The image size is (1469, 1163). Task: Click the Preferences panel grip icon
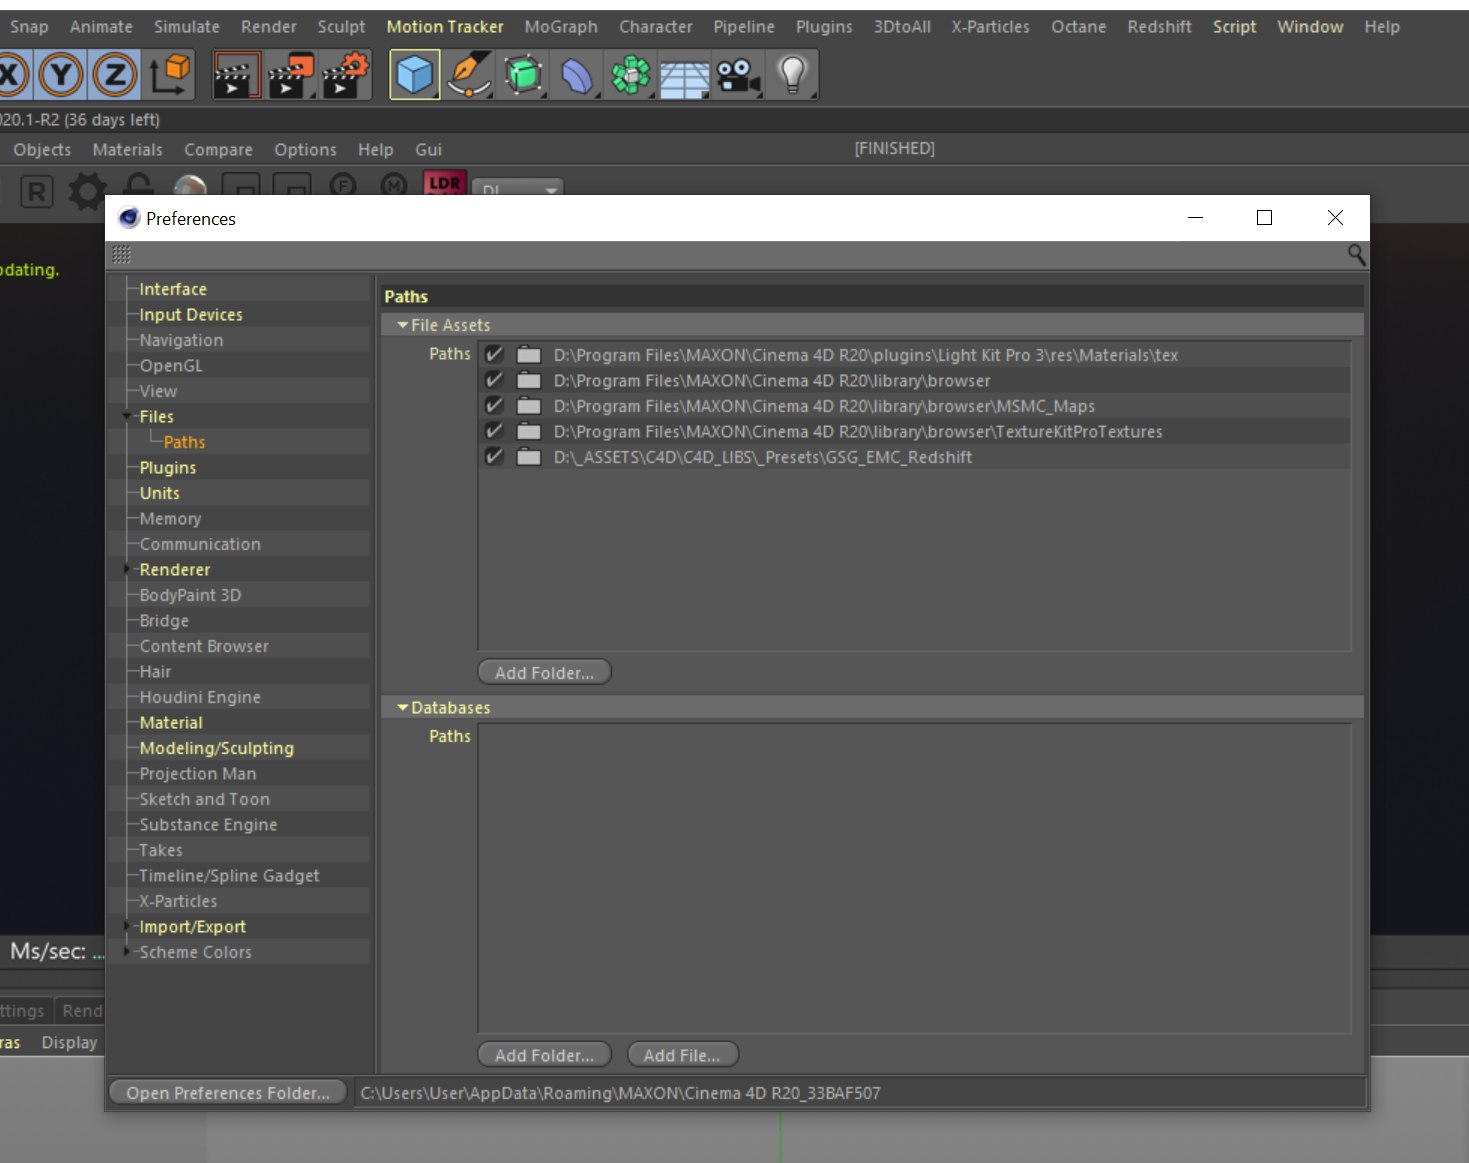click(122, 255)
